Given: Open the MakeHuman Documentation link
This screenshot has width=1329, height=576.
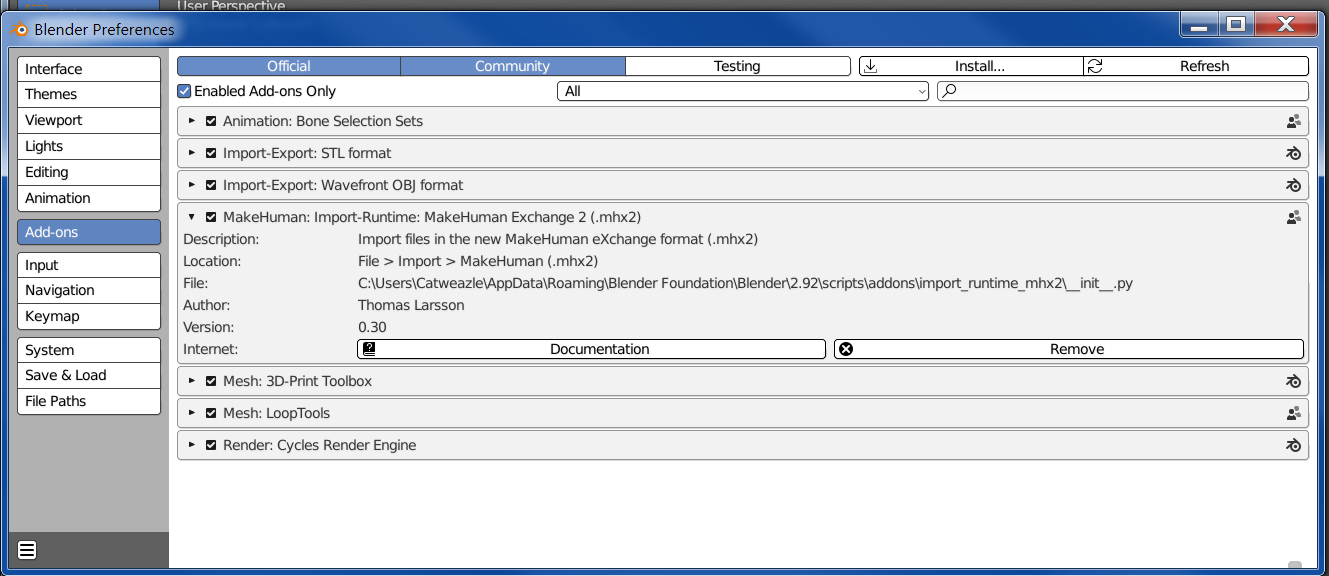Looking at the screenshot, I should pyautogui.click(x=591, y=349).
